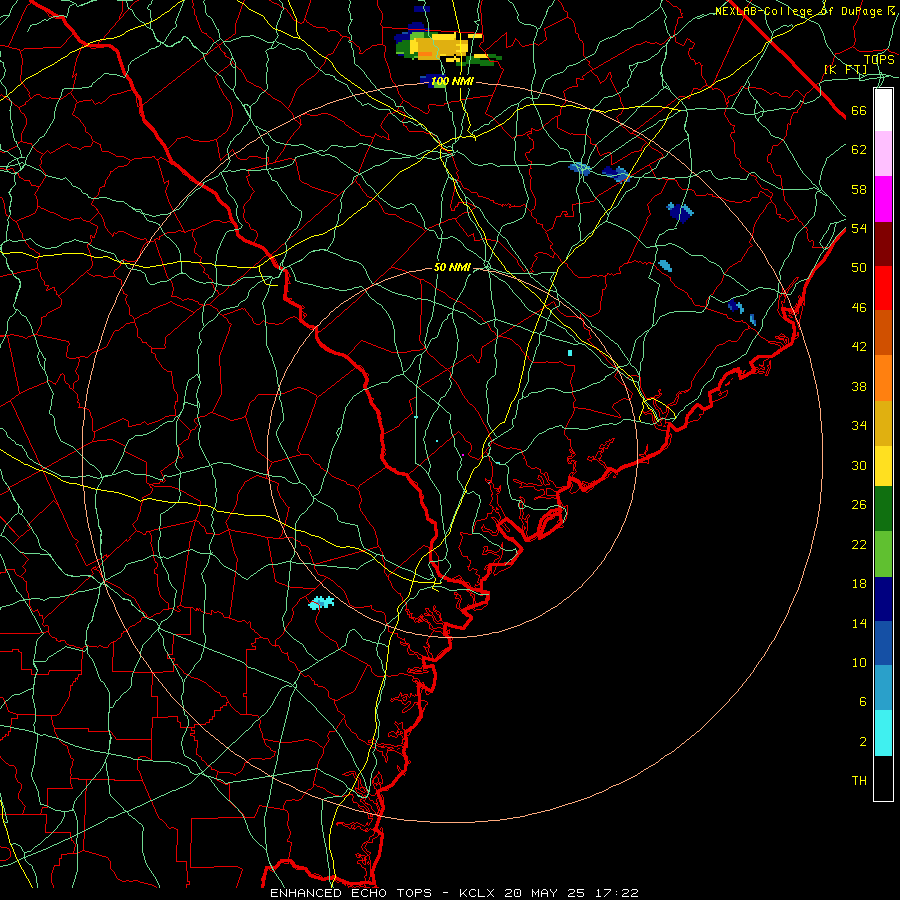Click the large yellow-orange storm echo at top
Image resolution: width=900 pixels, height=900 pixels.
pyautogui.click(x=439, y=46)
